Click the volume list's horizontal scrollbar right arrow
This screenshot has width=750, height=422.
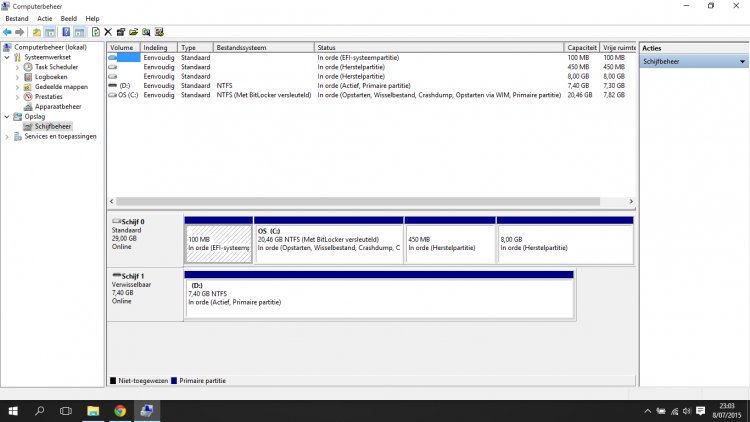(631, 201)
